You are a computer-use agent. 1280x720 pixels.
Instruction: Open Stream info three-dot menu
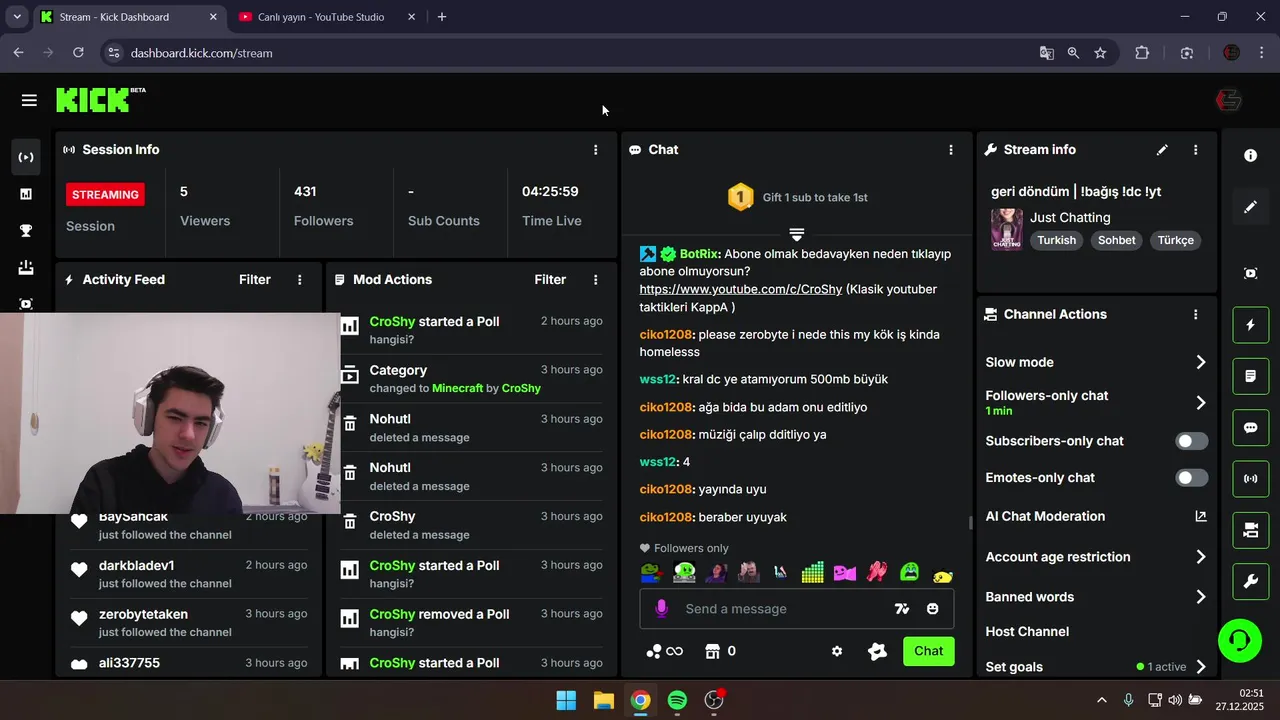pyautogui.click(x=1196, y=150)
